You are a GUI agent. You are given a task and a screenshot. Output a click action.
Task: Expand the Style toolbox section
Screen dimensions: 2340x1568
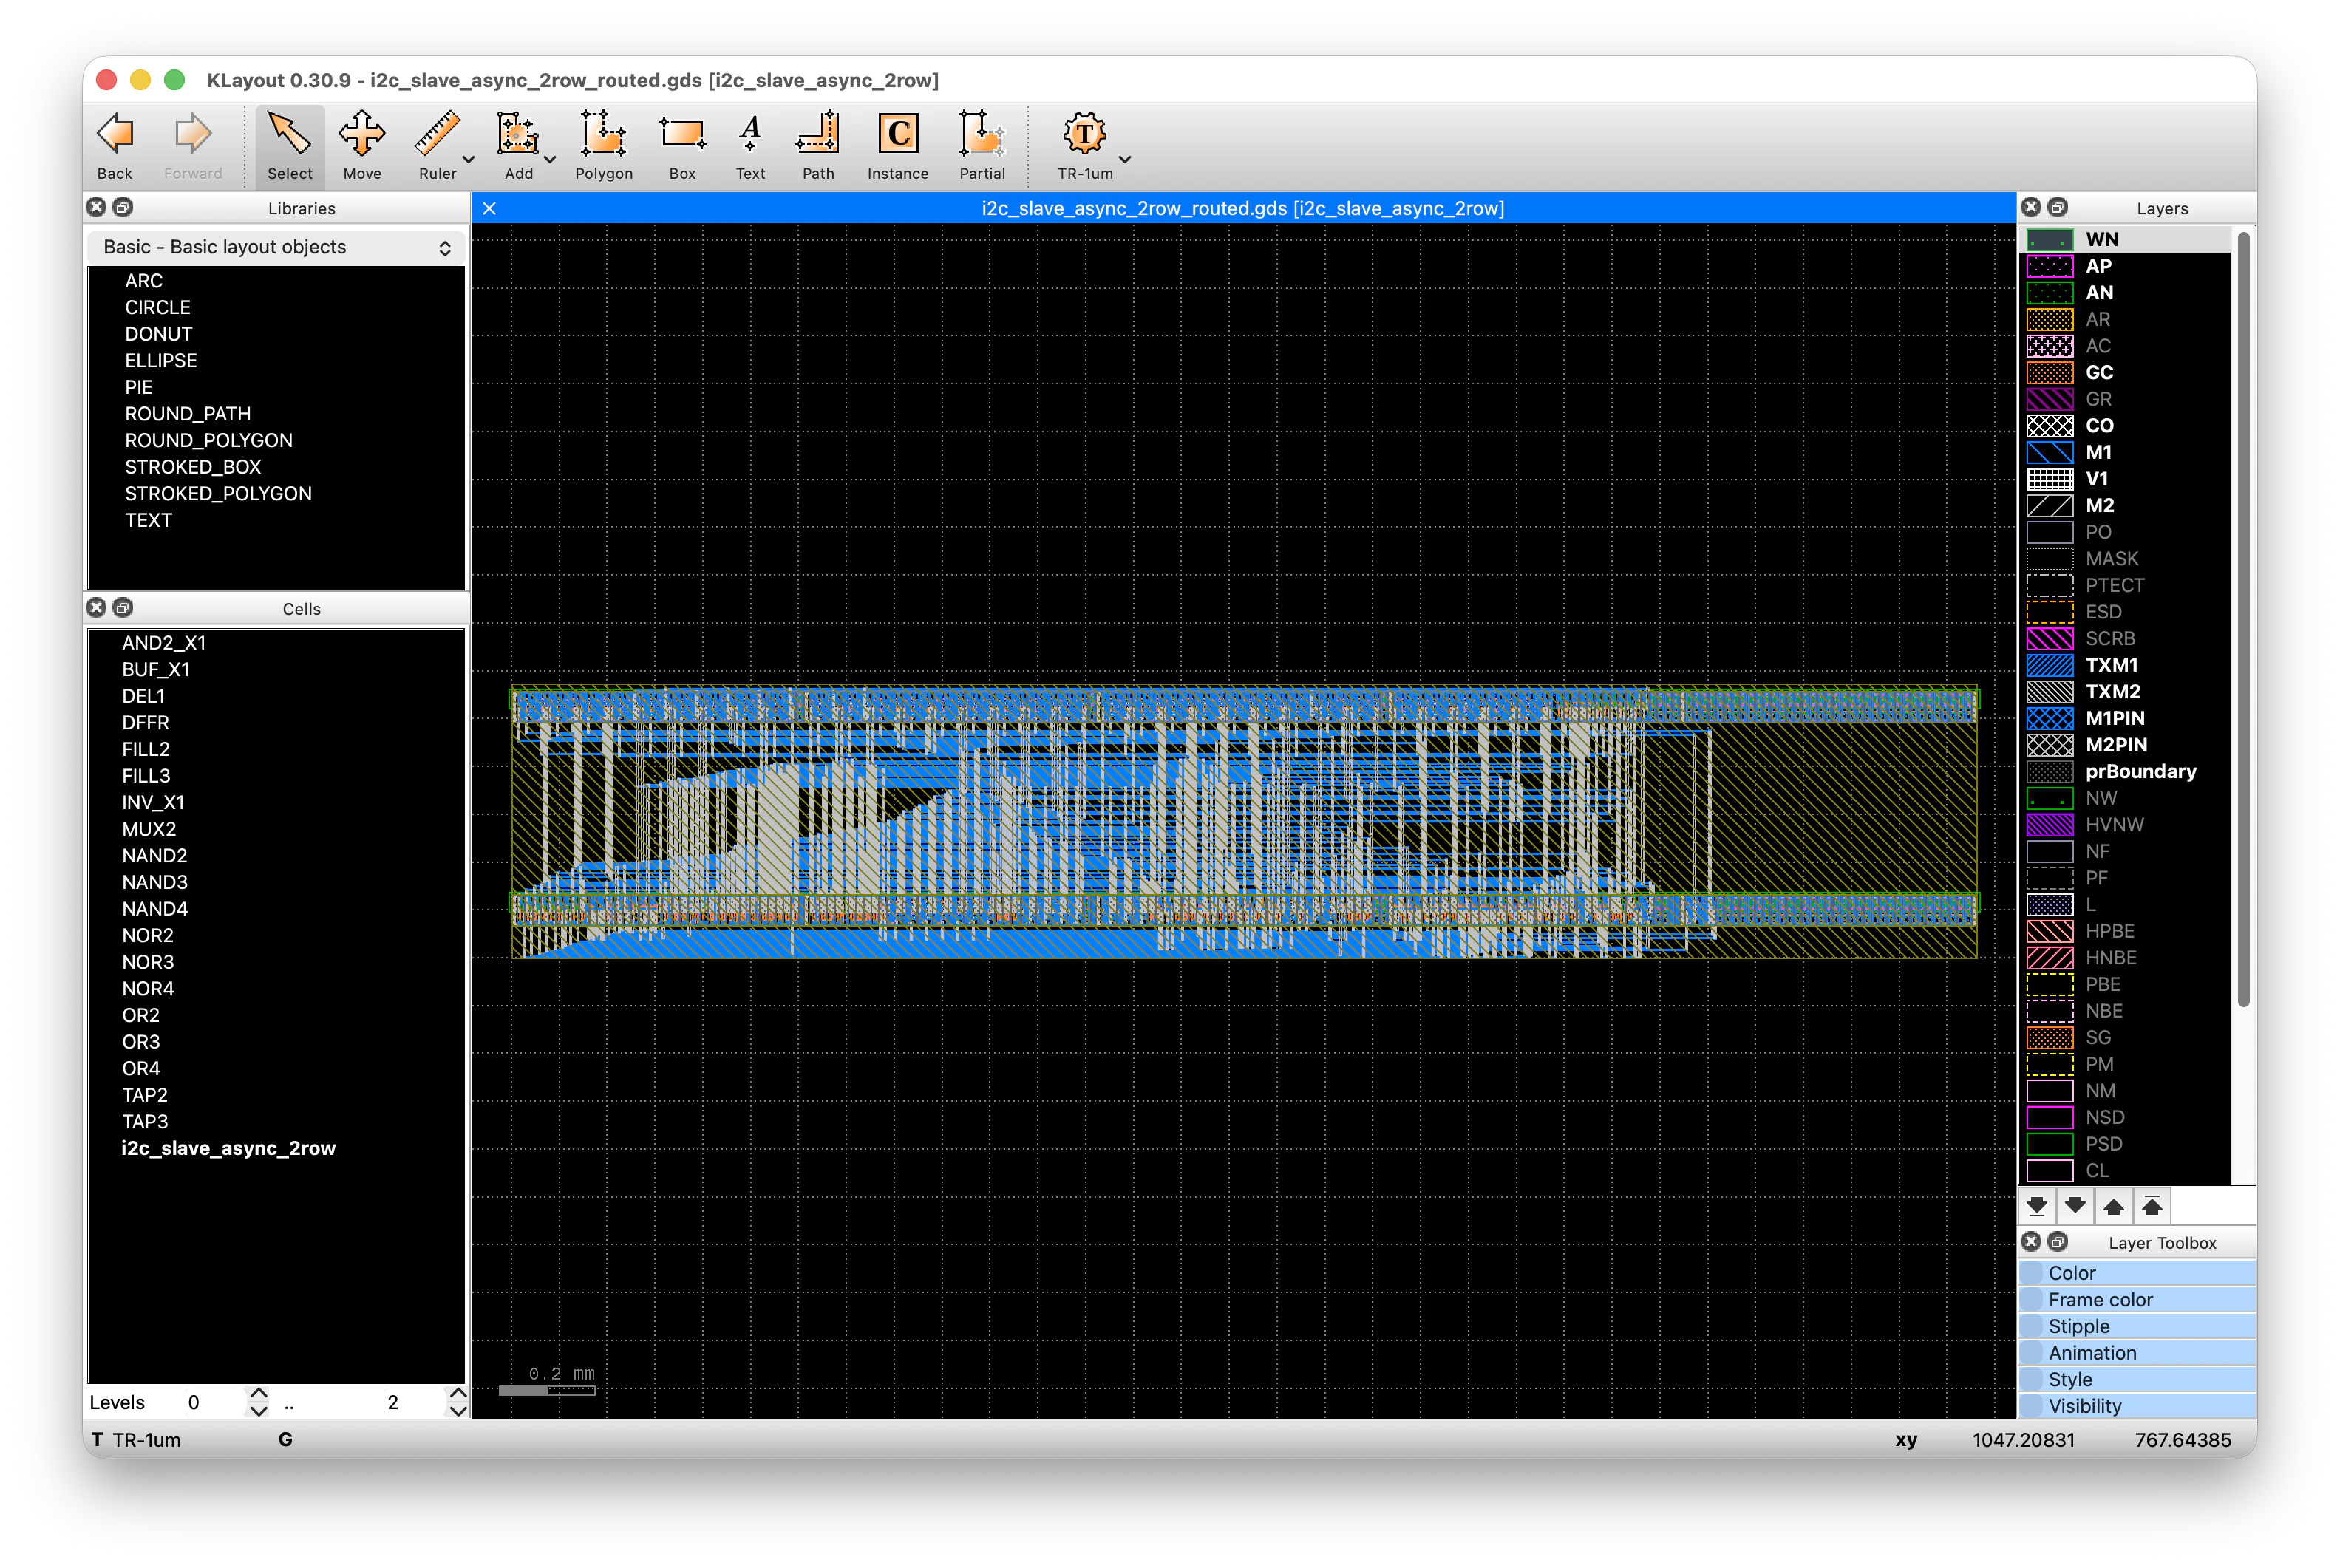pyautogui.click(x=2137, y=1379)
